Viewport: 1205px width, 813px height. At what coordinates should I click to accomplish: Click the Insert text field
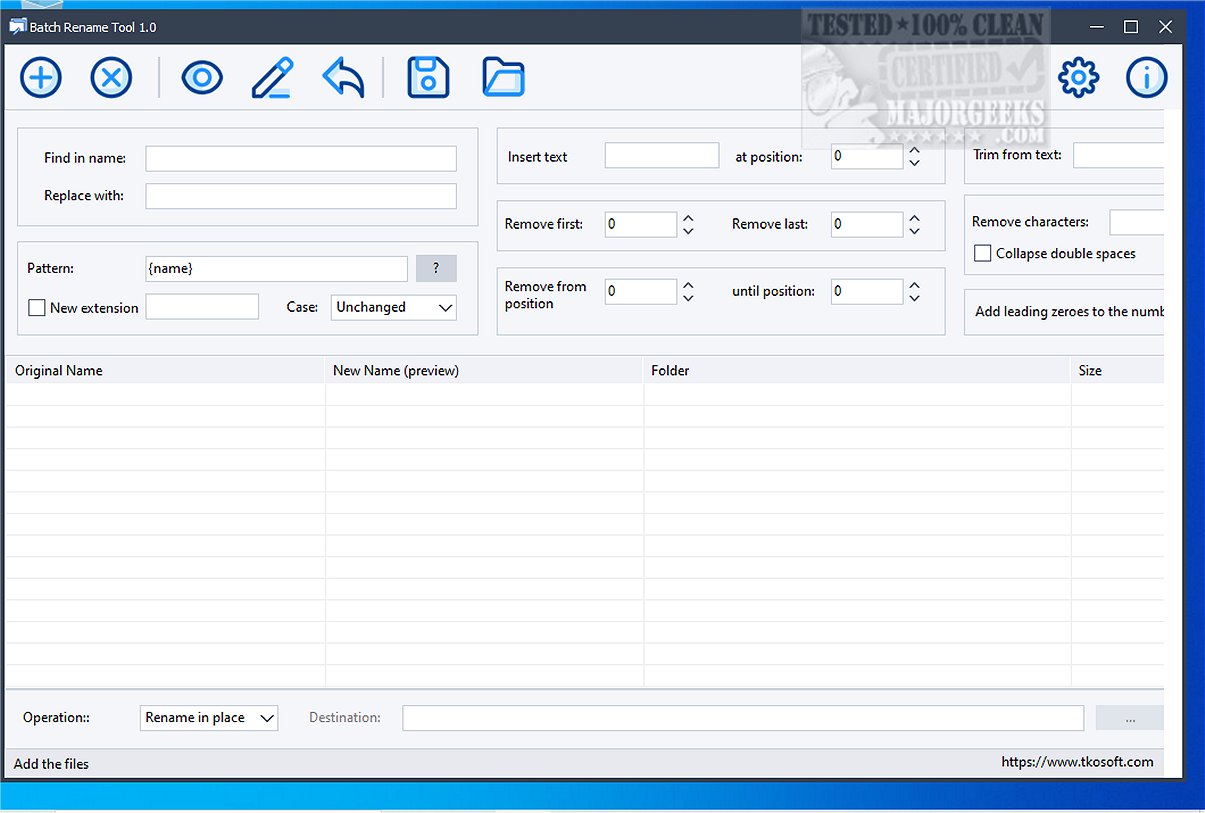pyautogui.click(x=662, y=155)
